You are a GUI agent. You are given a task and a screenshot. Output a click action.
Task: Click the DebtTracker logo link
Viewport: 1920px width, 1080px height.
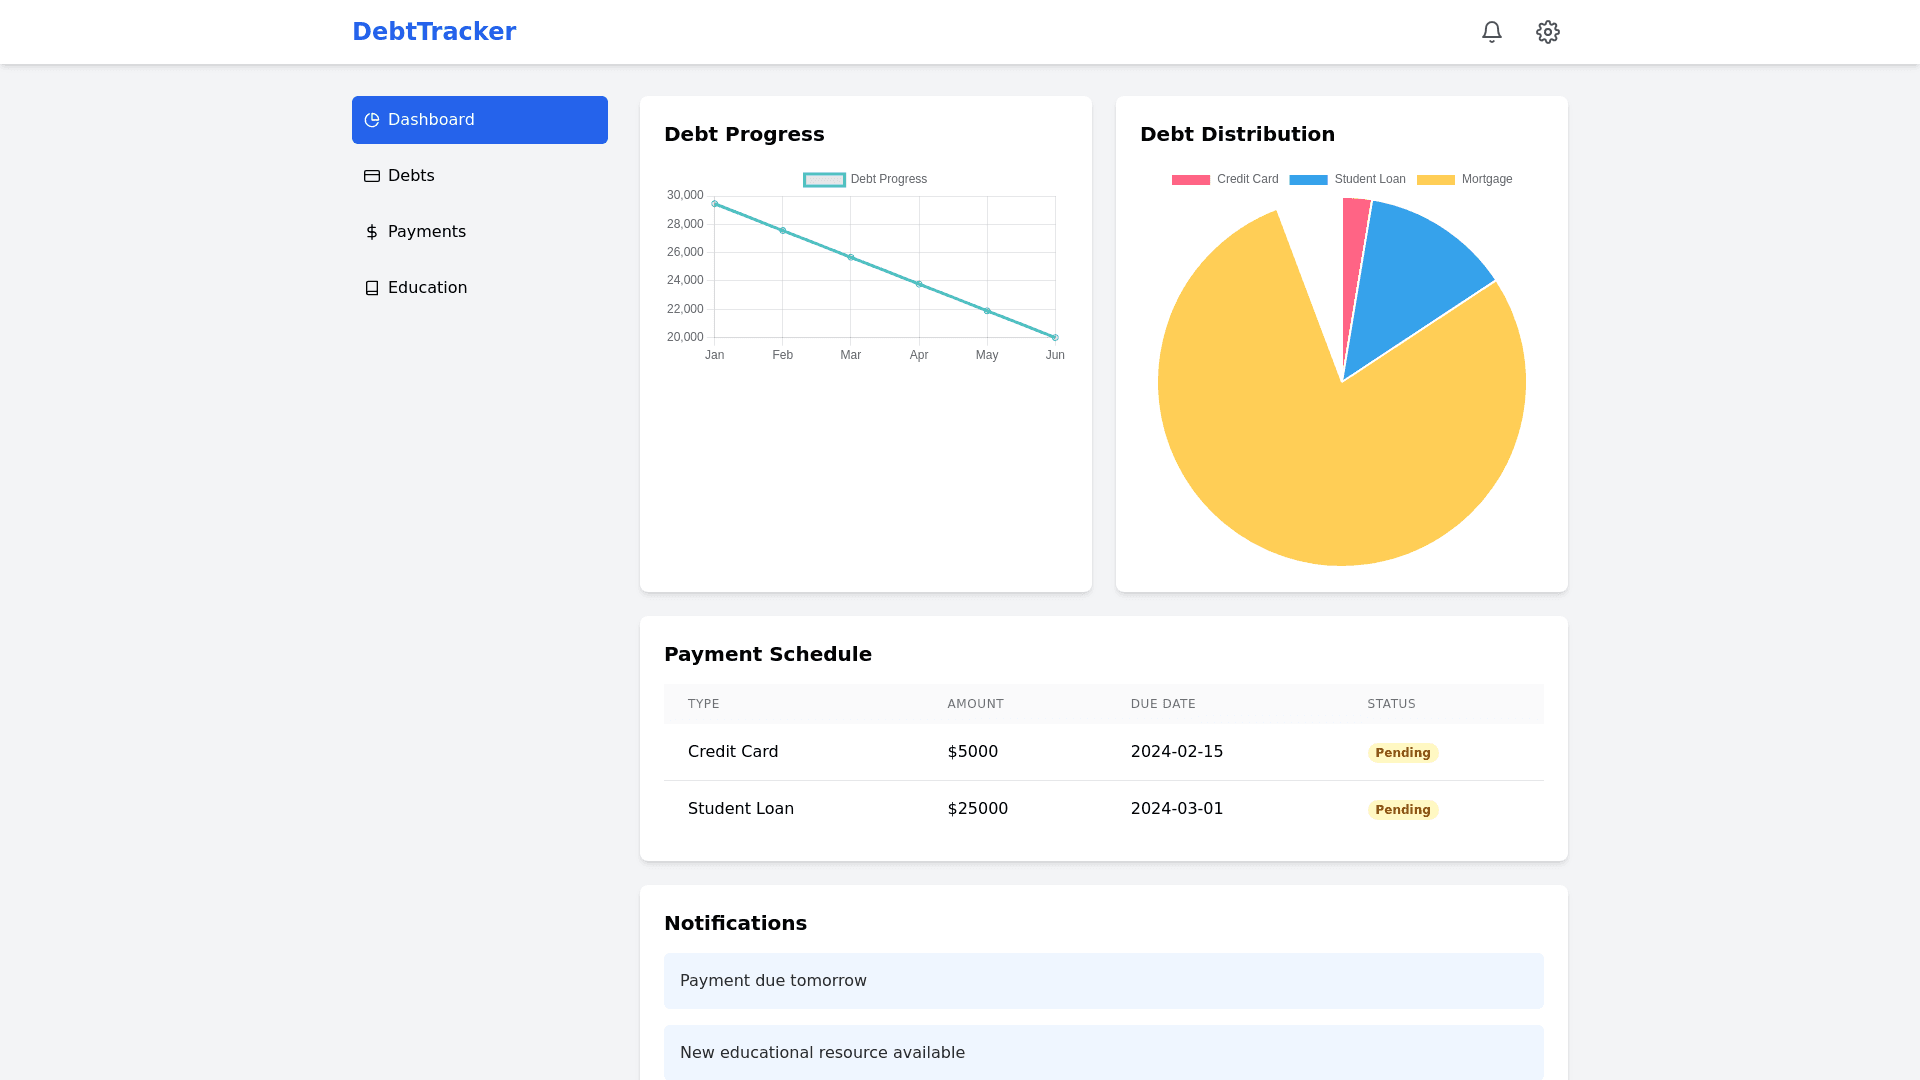coord(434,32)
